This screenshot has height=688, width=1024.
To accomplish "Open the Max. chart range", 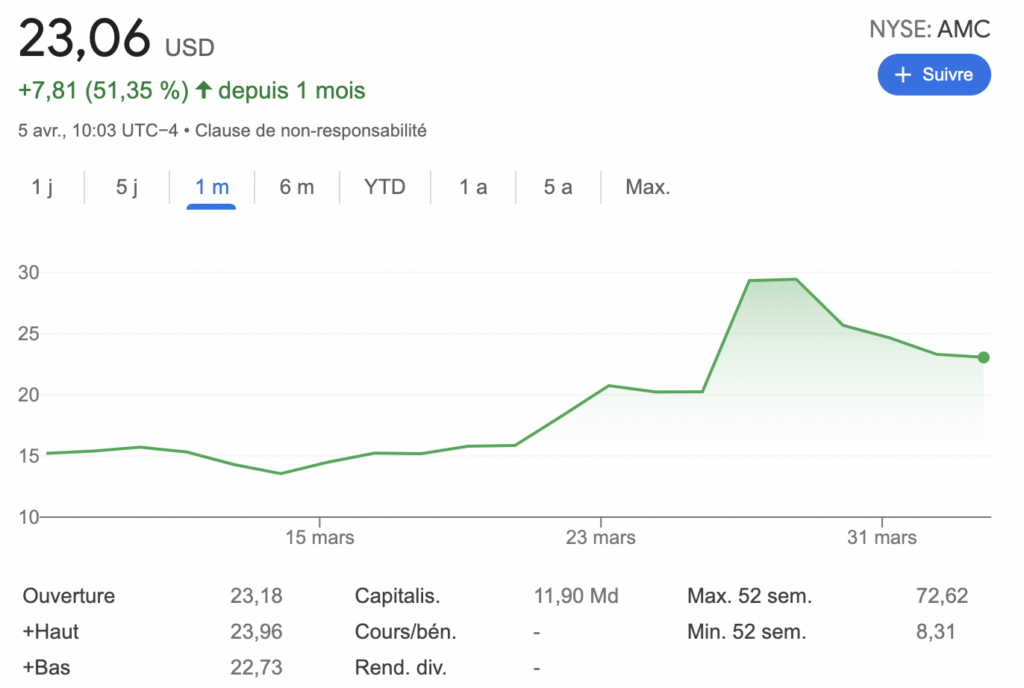I will [x=647, y=187].
